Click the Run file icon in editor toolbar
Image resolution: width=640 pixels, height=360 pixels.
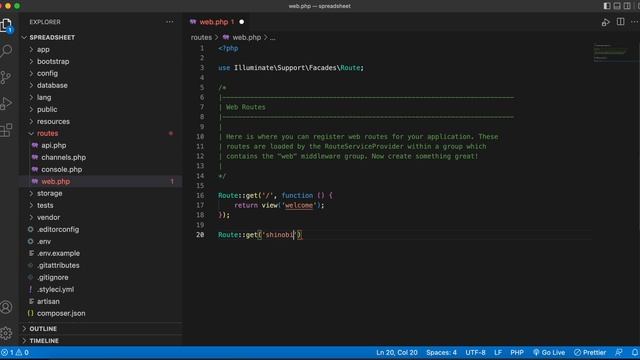(605, 22)
